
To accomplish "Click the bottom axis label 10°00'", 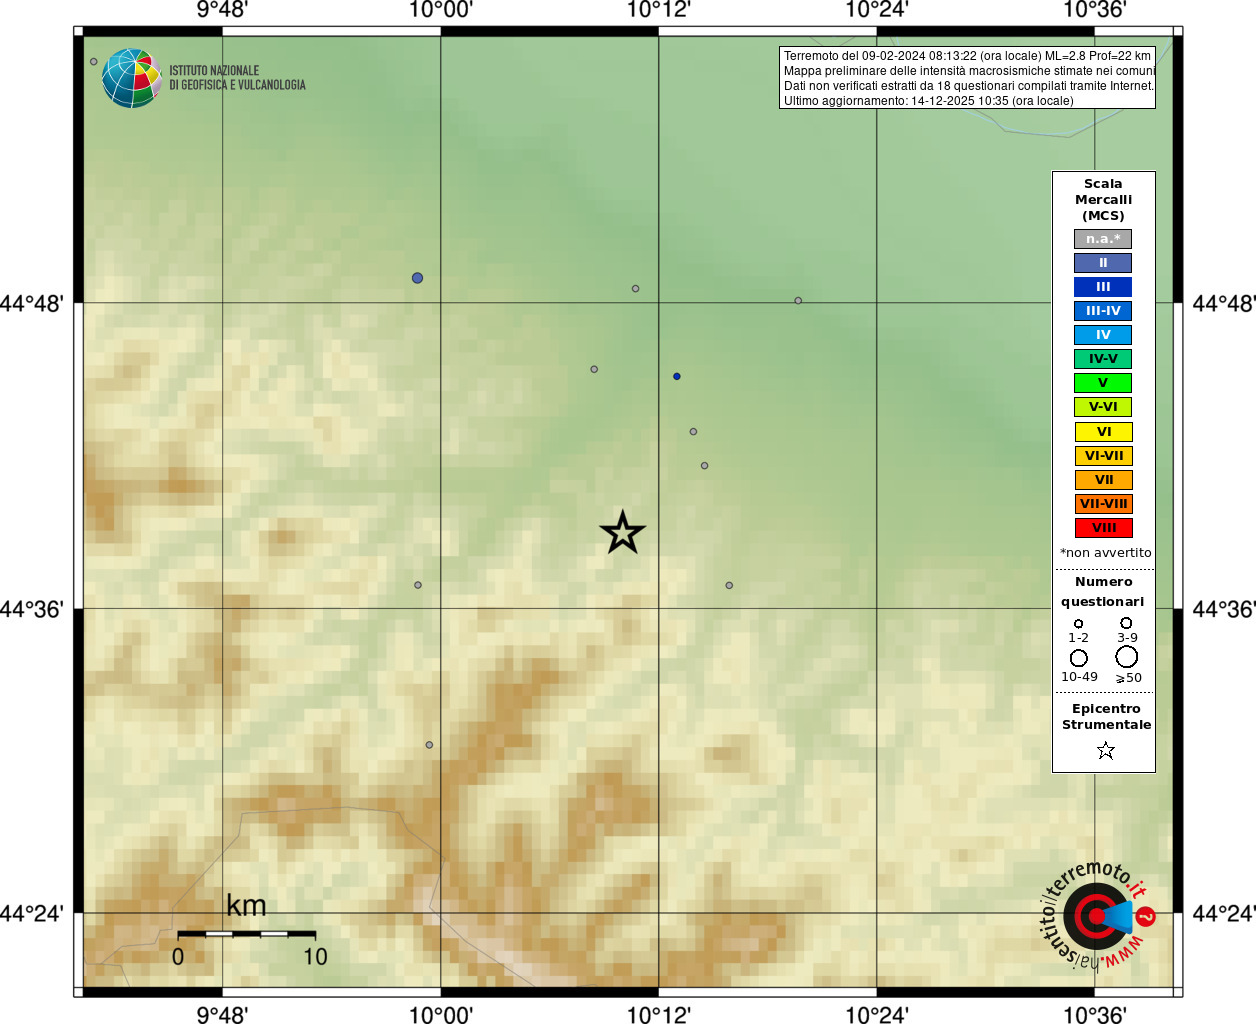I will point(441,1014).
